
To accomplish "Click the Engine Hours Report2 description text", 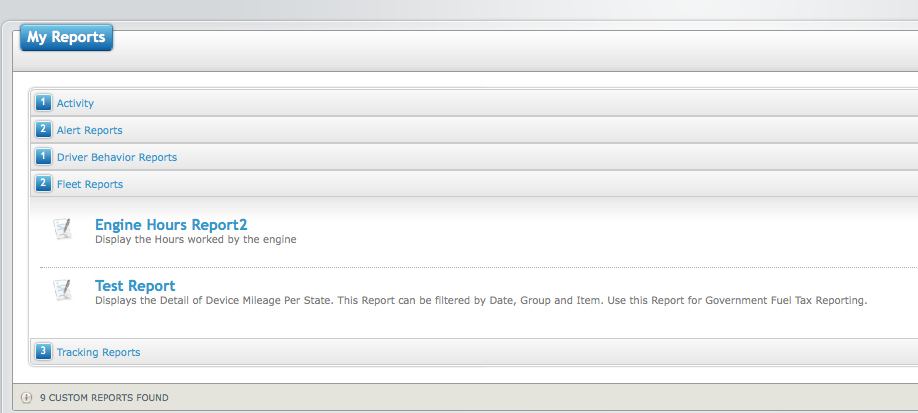I will (x=196, y=240).
